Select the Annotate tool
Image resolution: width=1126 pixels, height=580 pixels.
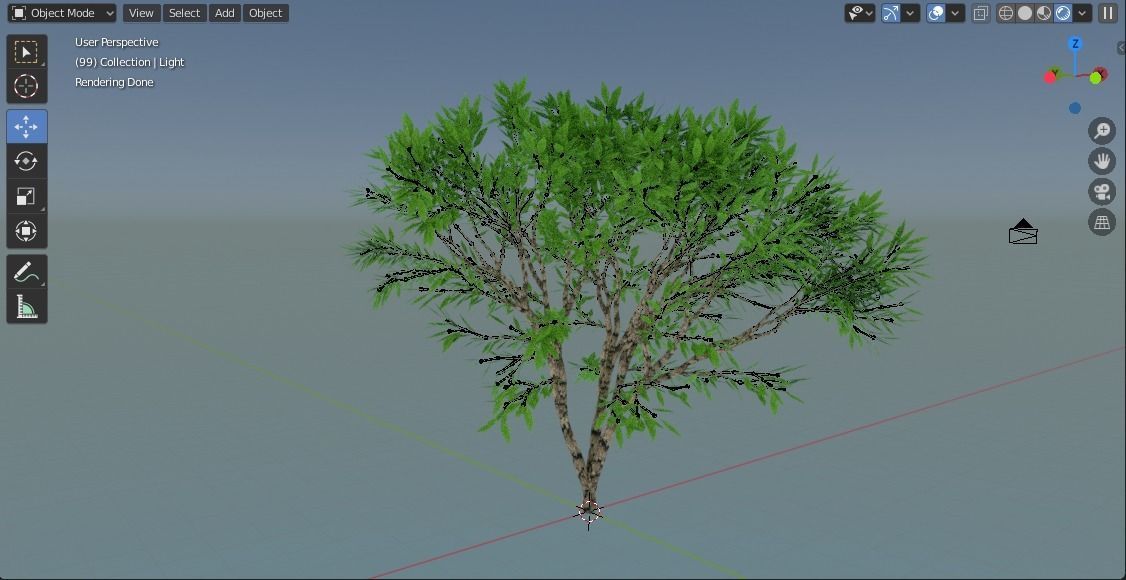[x=26, y=271]
